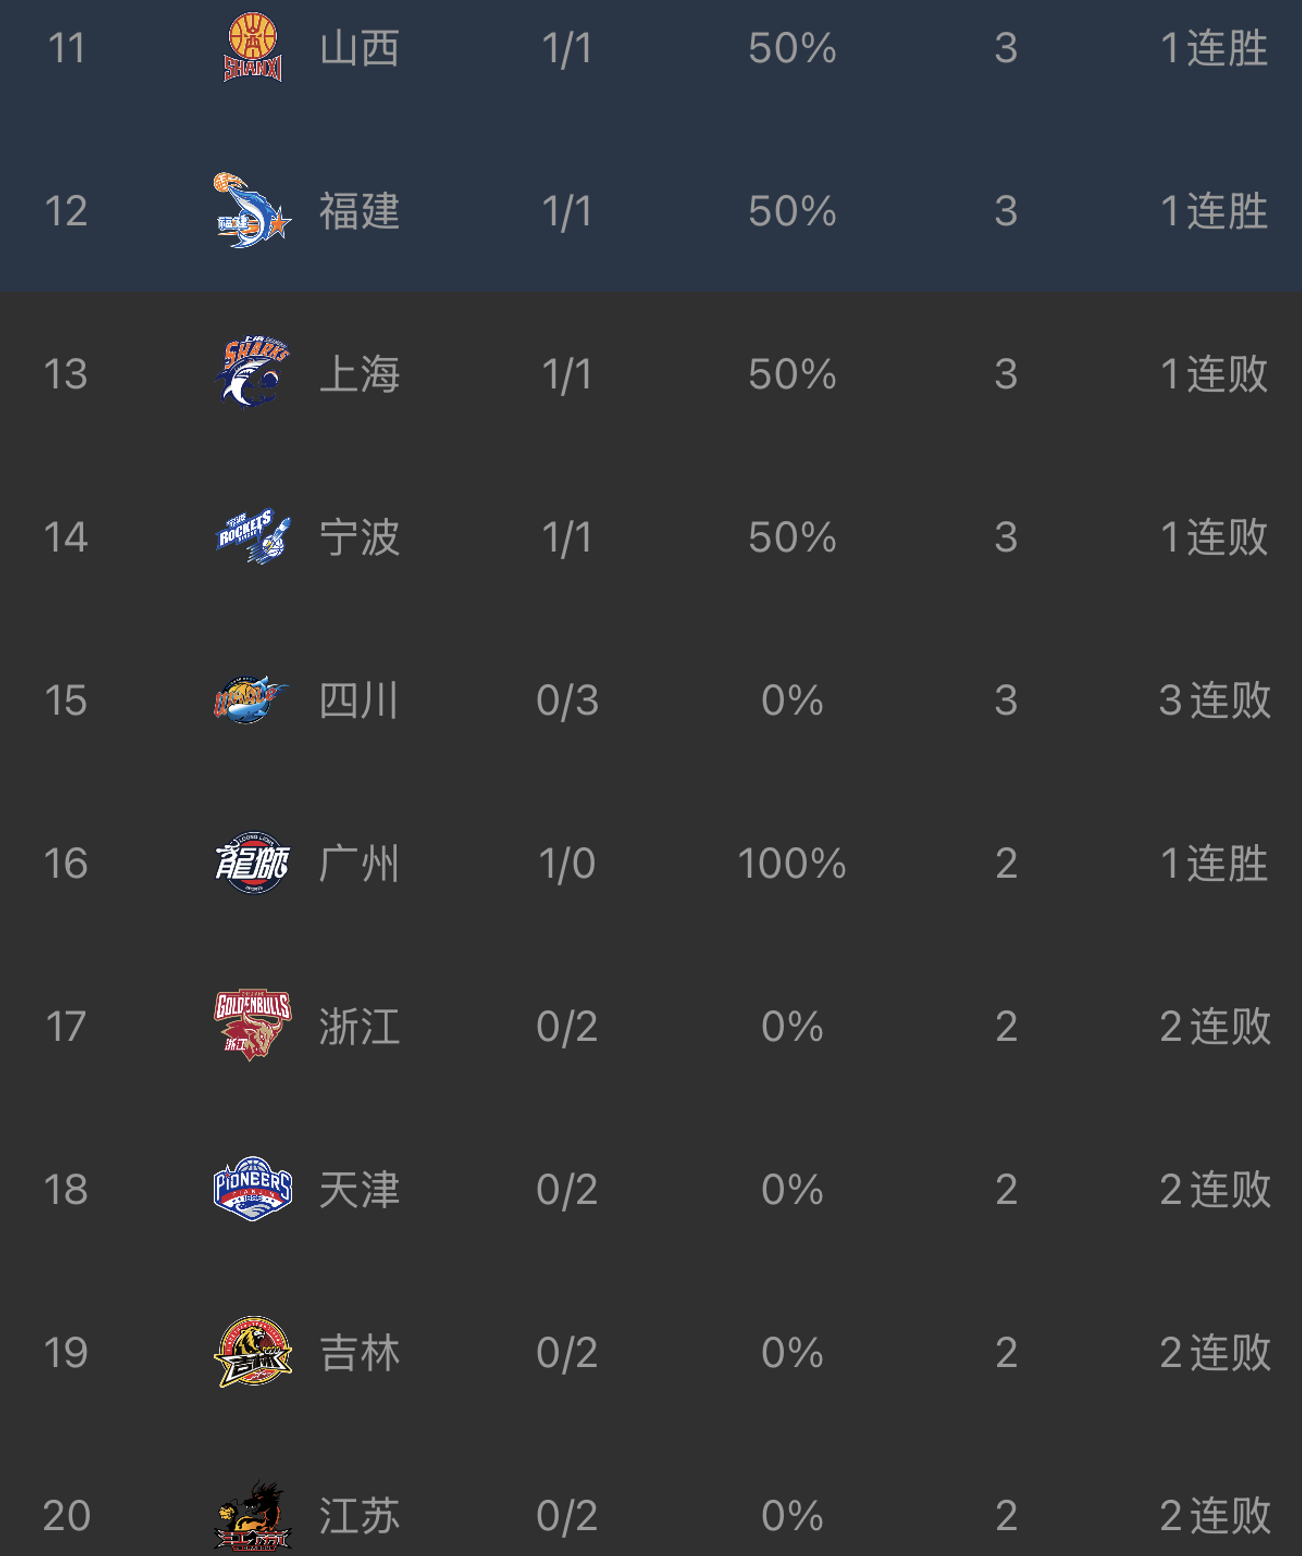The width and height of the screenshot is (1302, 1556).
Task: Click the Sichuan whale team logo
Action: click(x=253, y=700)
